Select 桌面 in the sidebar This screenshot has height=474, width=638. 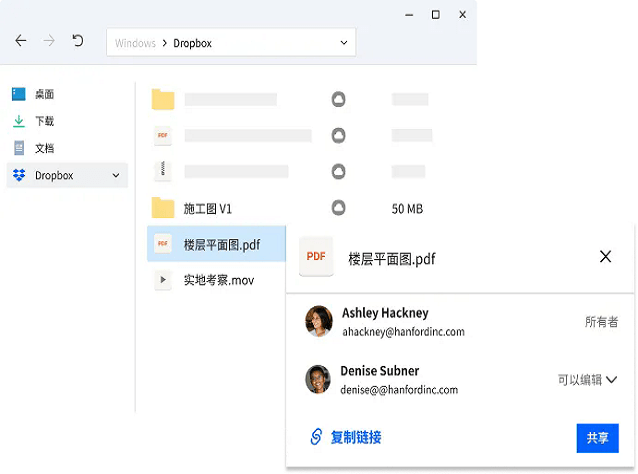44,94
